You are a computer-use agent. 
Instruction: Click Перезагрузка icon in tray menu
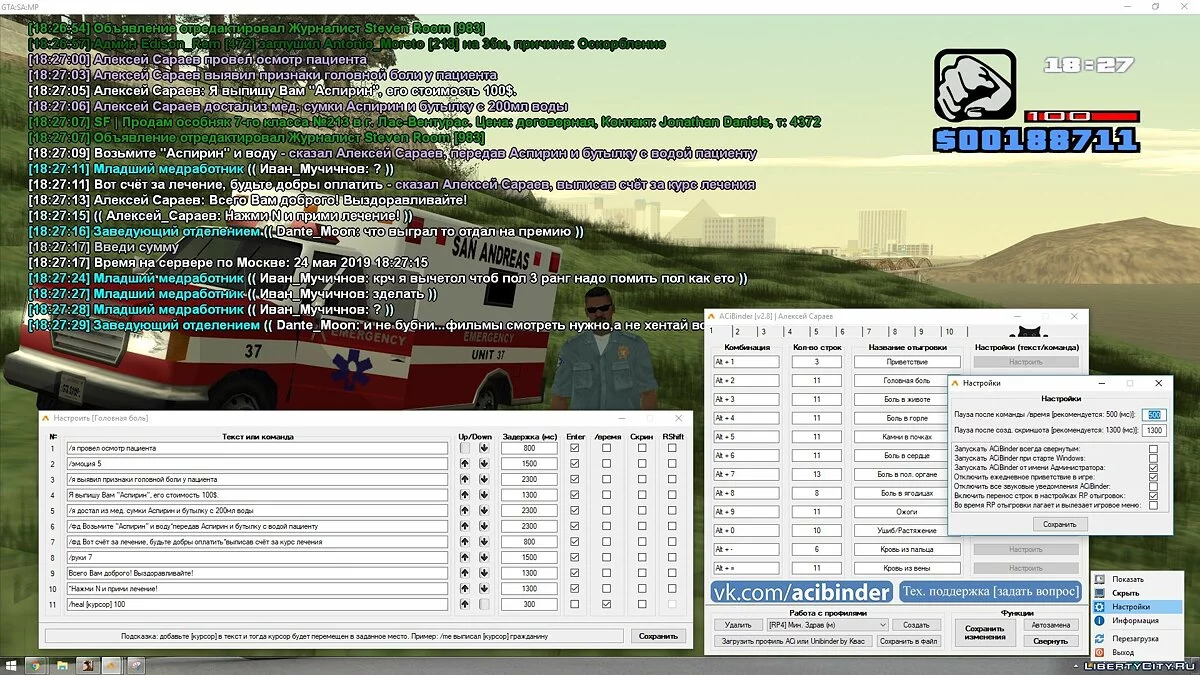point(1100,638)
